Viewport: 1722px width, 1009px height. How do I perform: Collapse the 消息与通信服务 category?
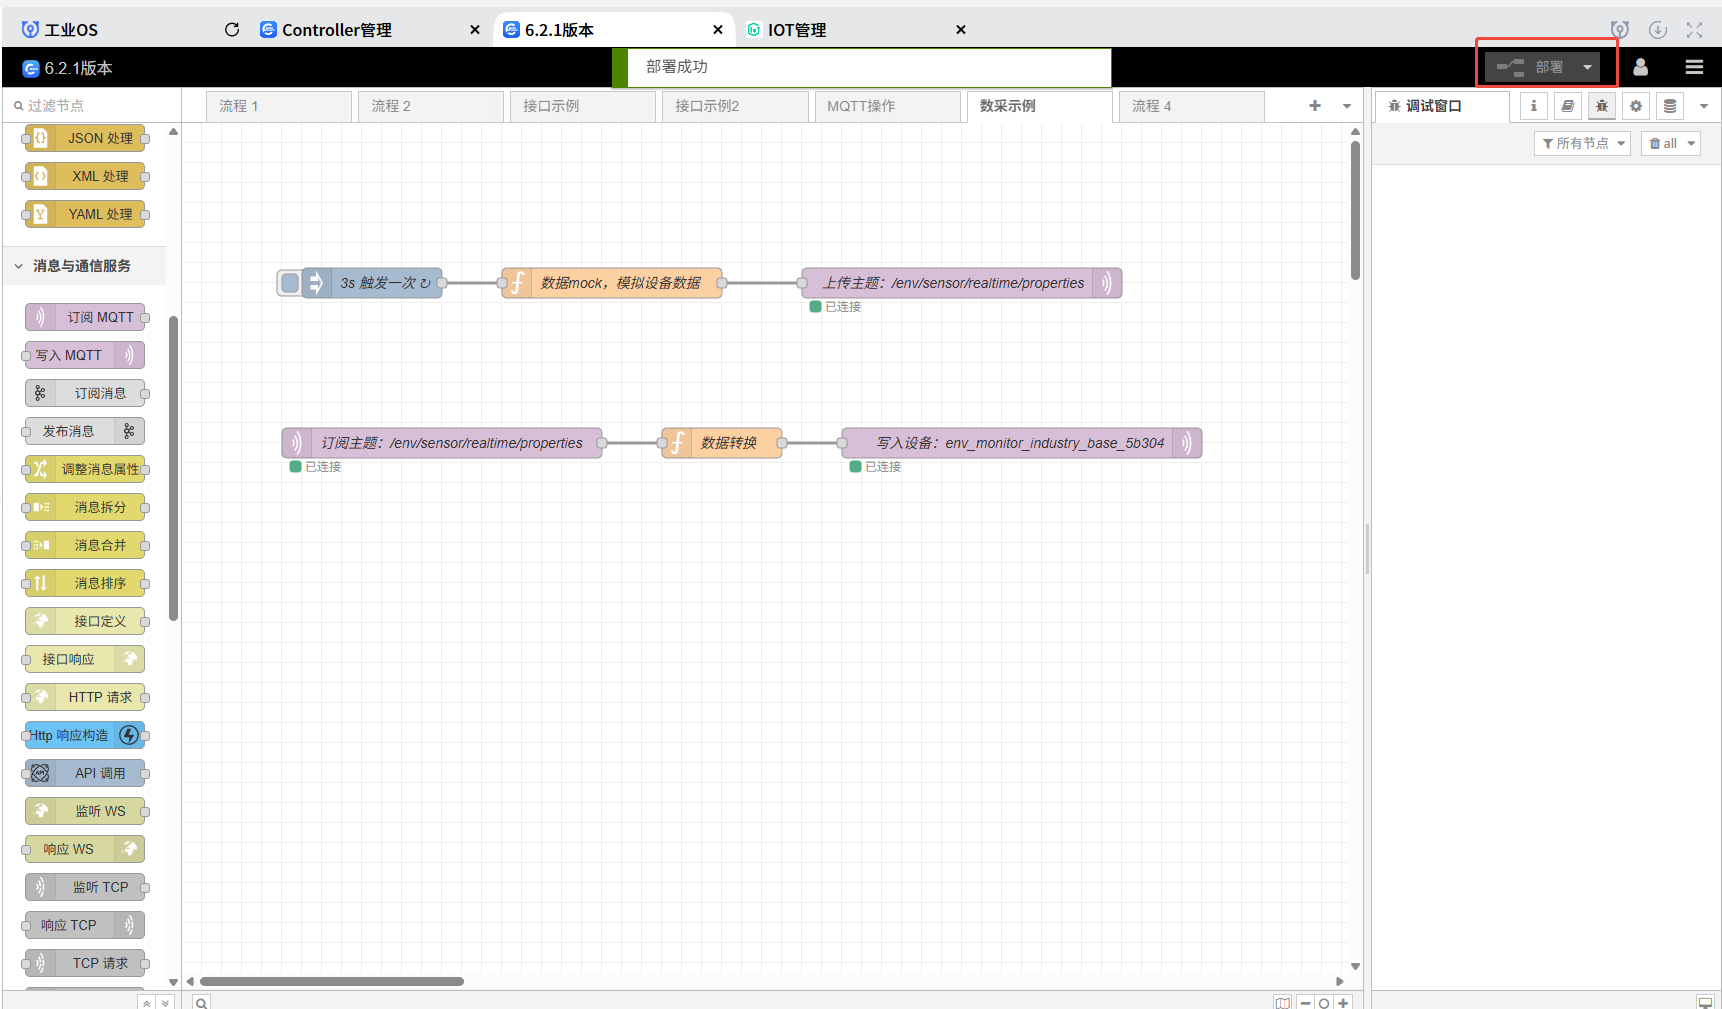(19, 266)
